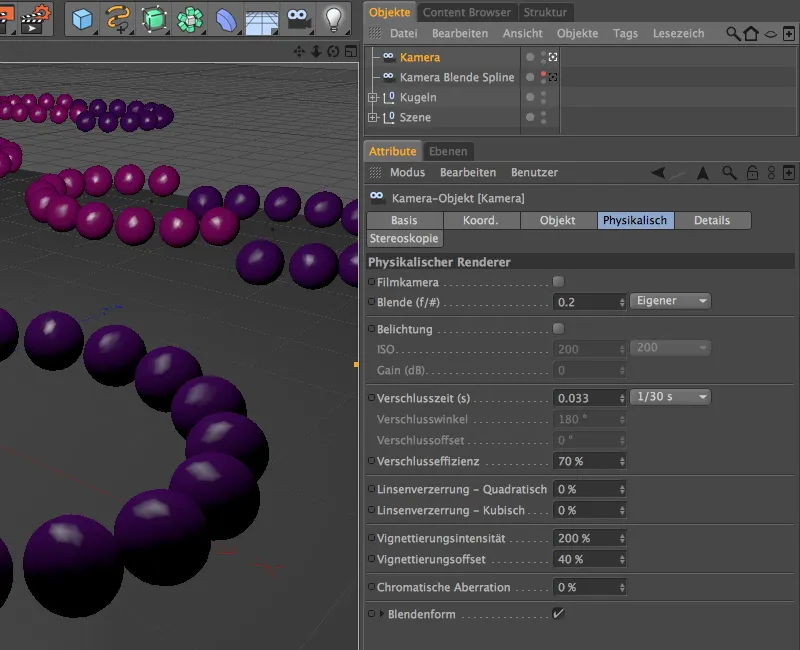Open the blue Bend deformer tool
Image resolution: width=800 pixels, height=650 pixels.
pyautogui.click(x=226, y=19)
